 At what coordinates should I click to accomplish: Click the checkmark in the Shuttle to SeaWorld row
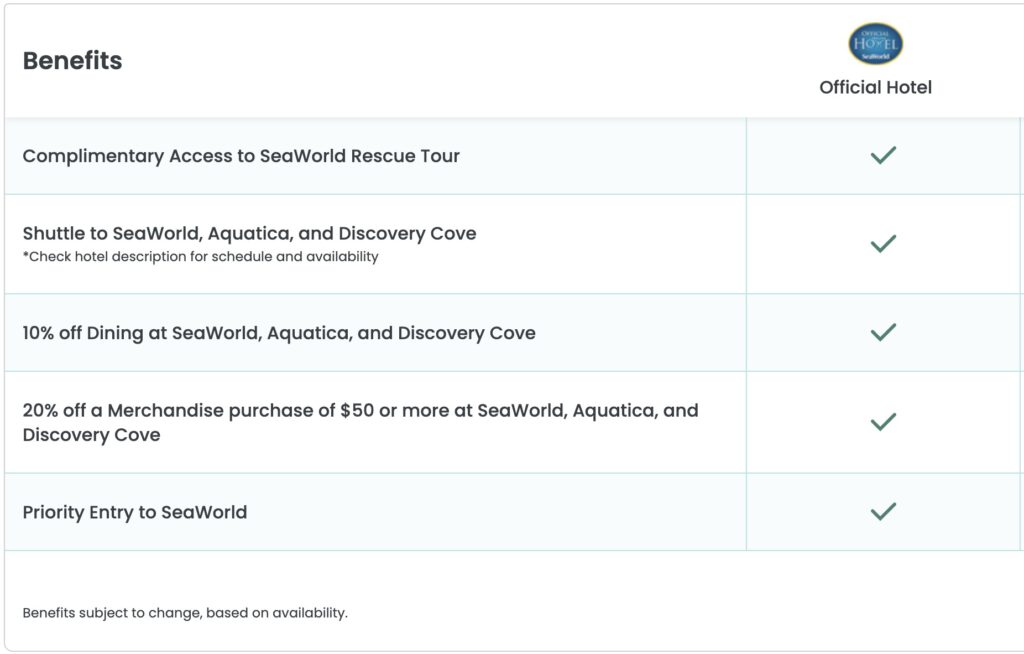click(883, 244)
